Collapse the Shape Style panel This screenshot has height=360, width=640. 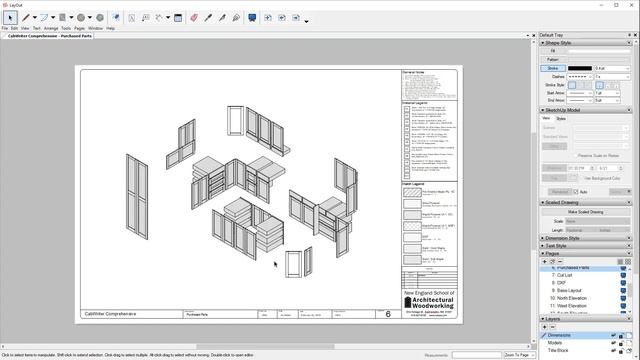(x=585, y=43)
